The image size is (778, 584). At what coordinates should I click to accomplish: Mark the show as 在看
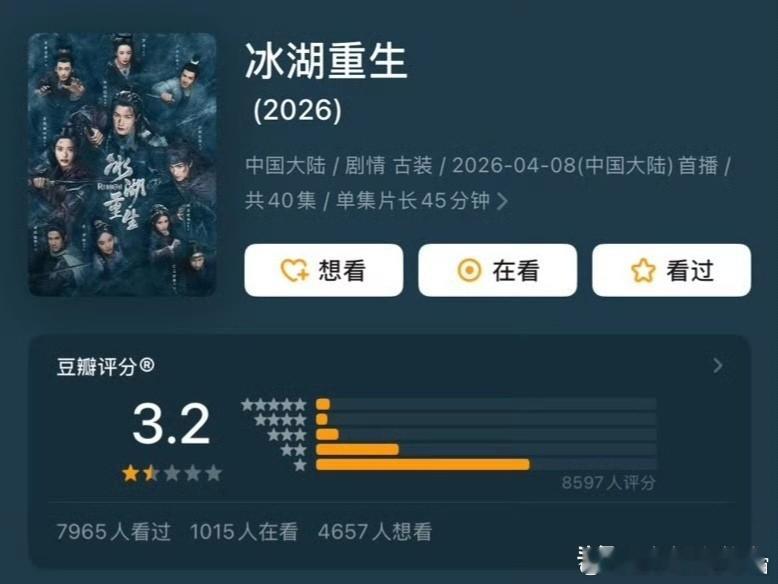coord(497,270)
